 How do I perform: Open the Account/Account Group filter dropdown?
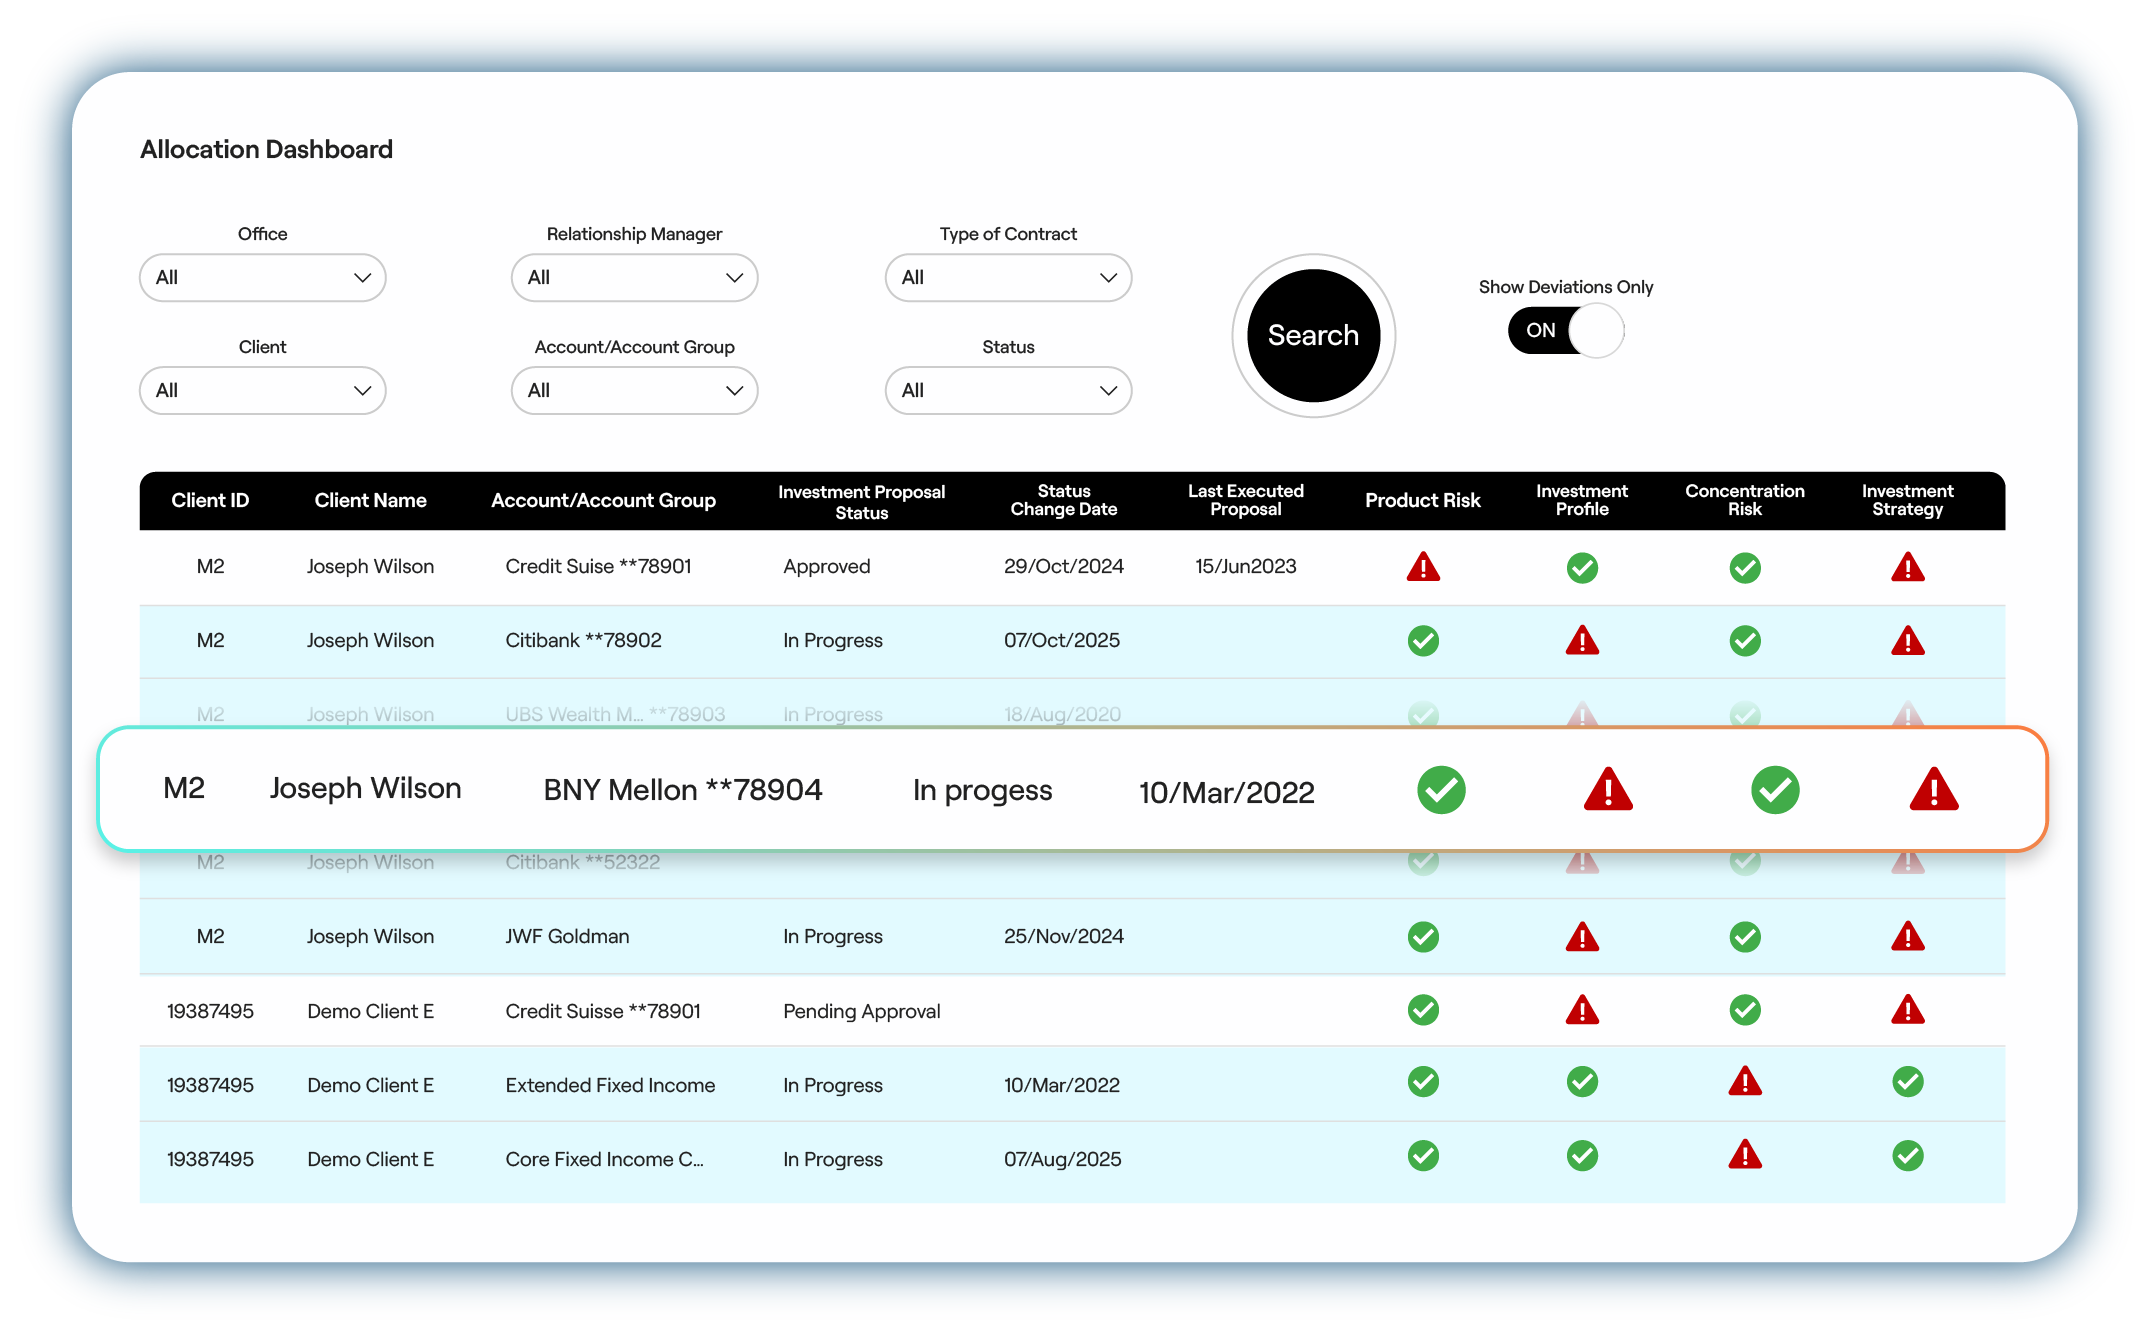(634, 391)
